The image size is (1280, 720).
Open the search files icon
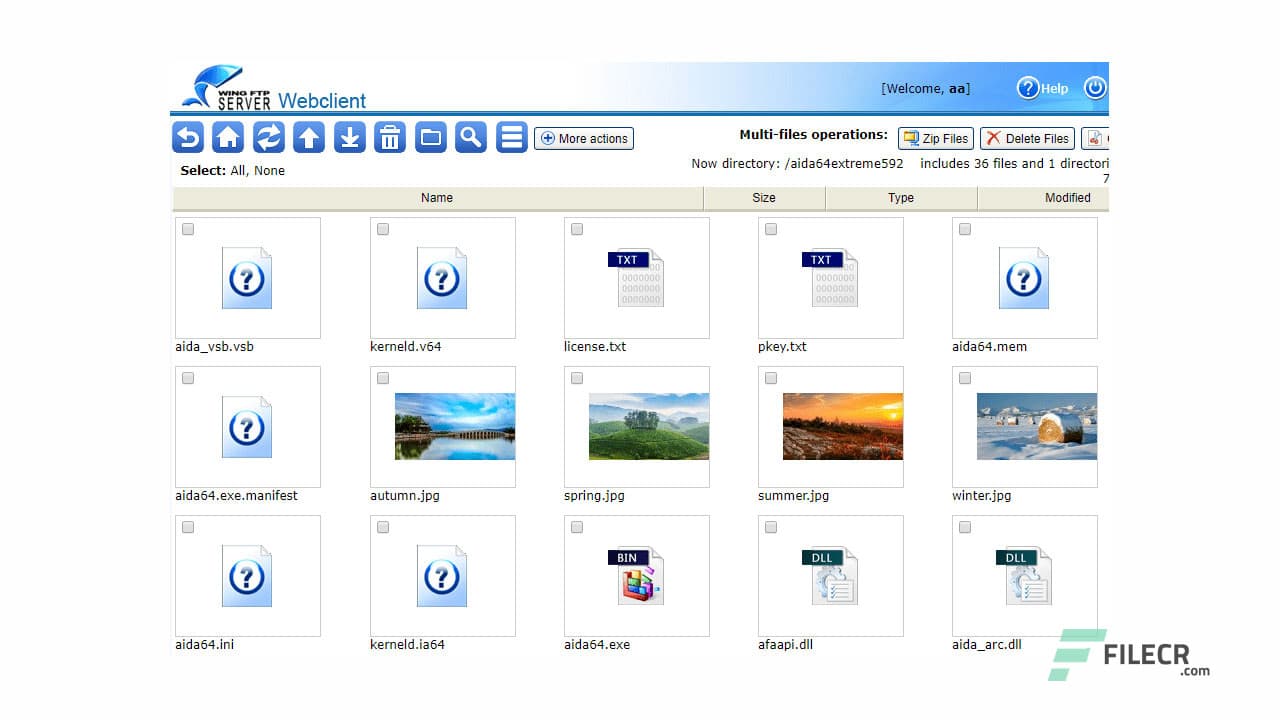470,137
